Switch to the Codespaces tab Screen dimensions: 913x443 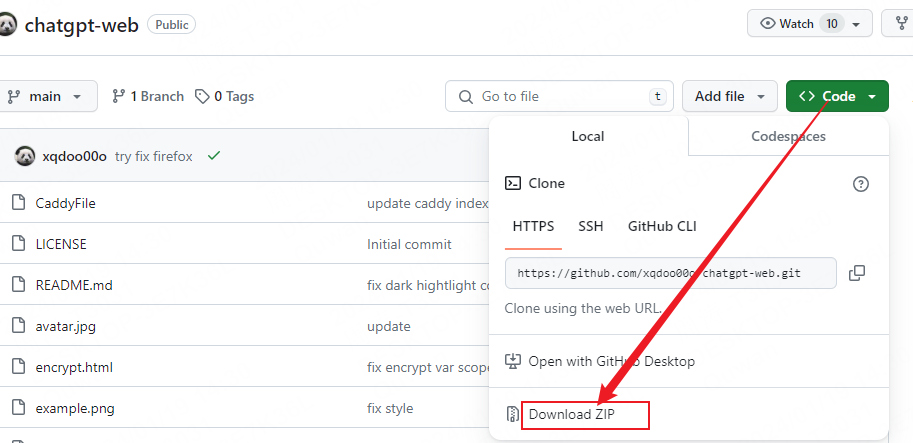click(x=788, y=136)
